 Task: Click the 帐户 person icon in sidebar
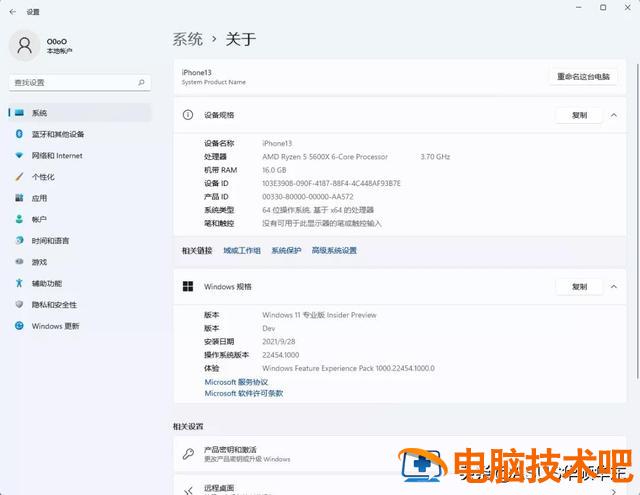[19, 219]
